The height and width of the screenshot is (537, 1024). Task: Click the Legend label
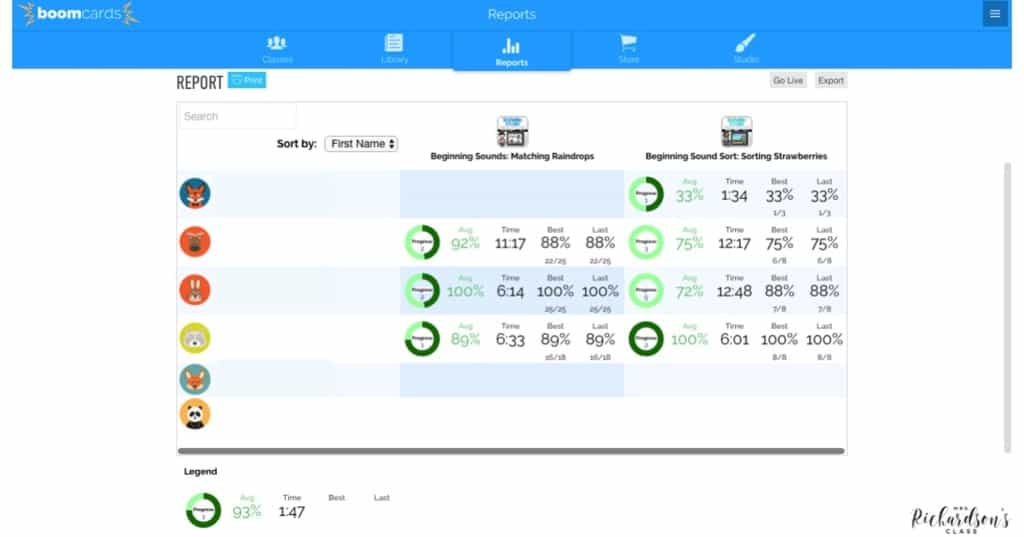click(200, 471)
